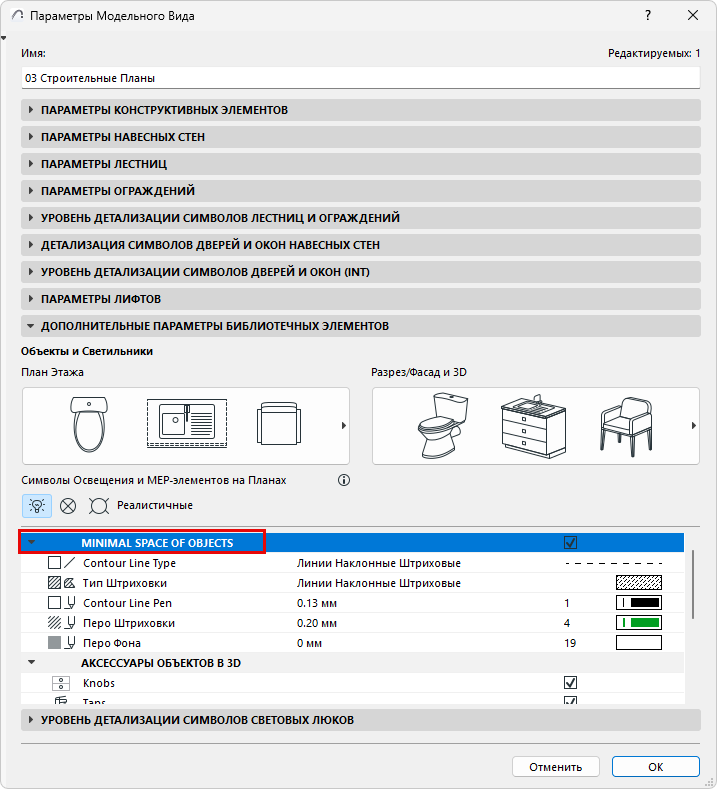Screen dimensions: 717x789
Task: Expand ПАРАМЕТРЫ ЛИФТОВ section
Action: coord(361,299)
